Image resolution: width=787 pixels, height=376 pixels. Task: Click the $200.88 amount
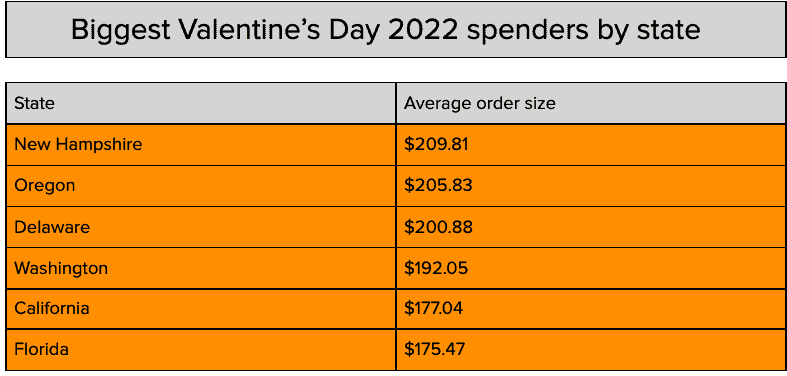[x=438, y=227]
